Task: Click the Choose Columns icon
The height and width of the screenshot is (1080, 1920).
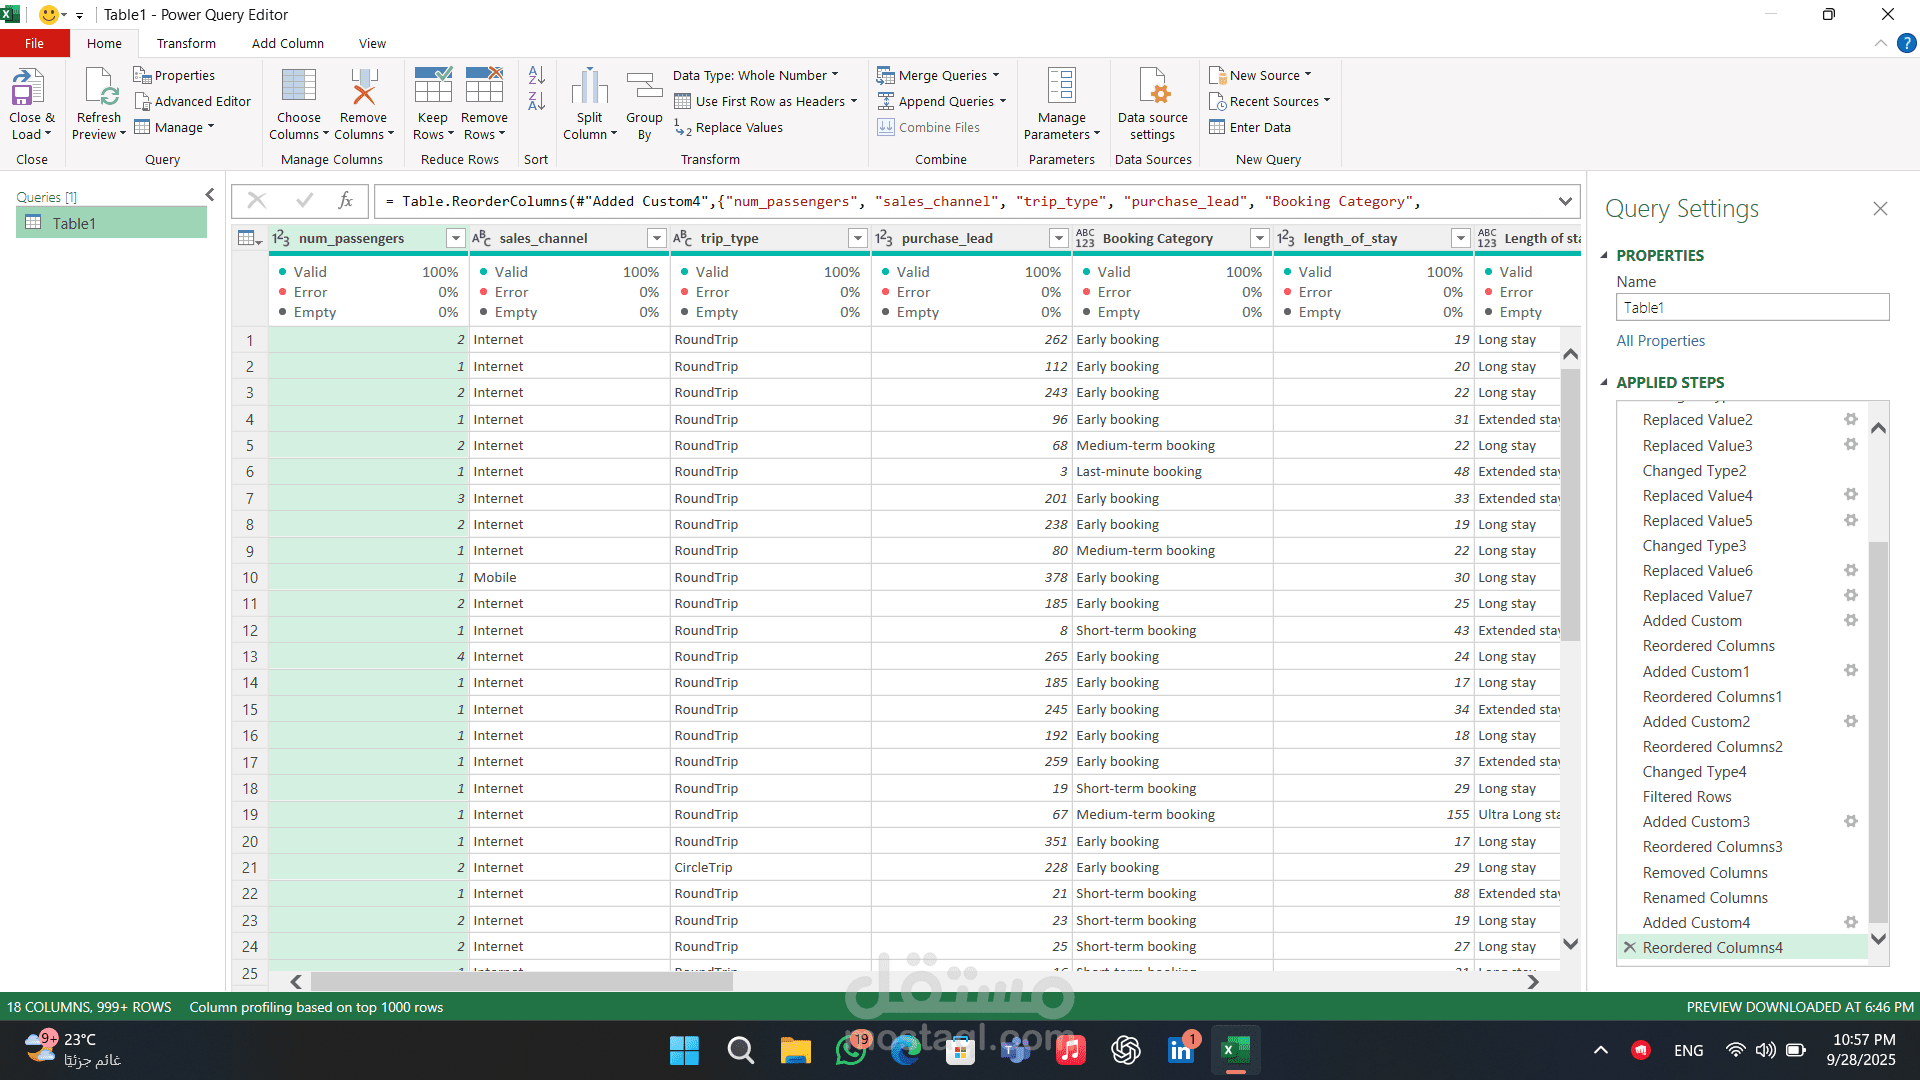Action: click(298, 87)
